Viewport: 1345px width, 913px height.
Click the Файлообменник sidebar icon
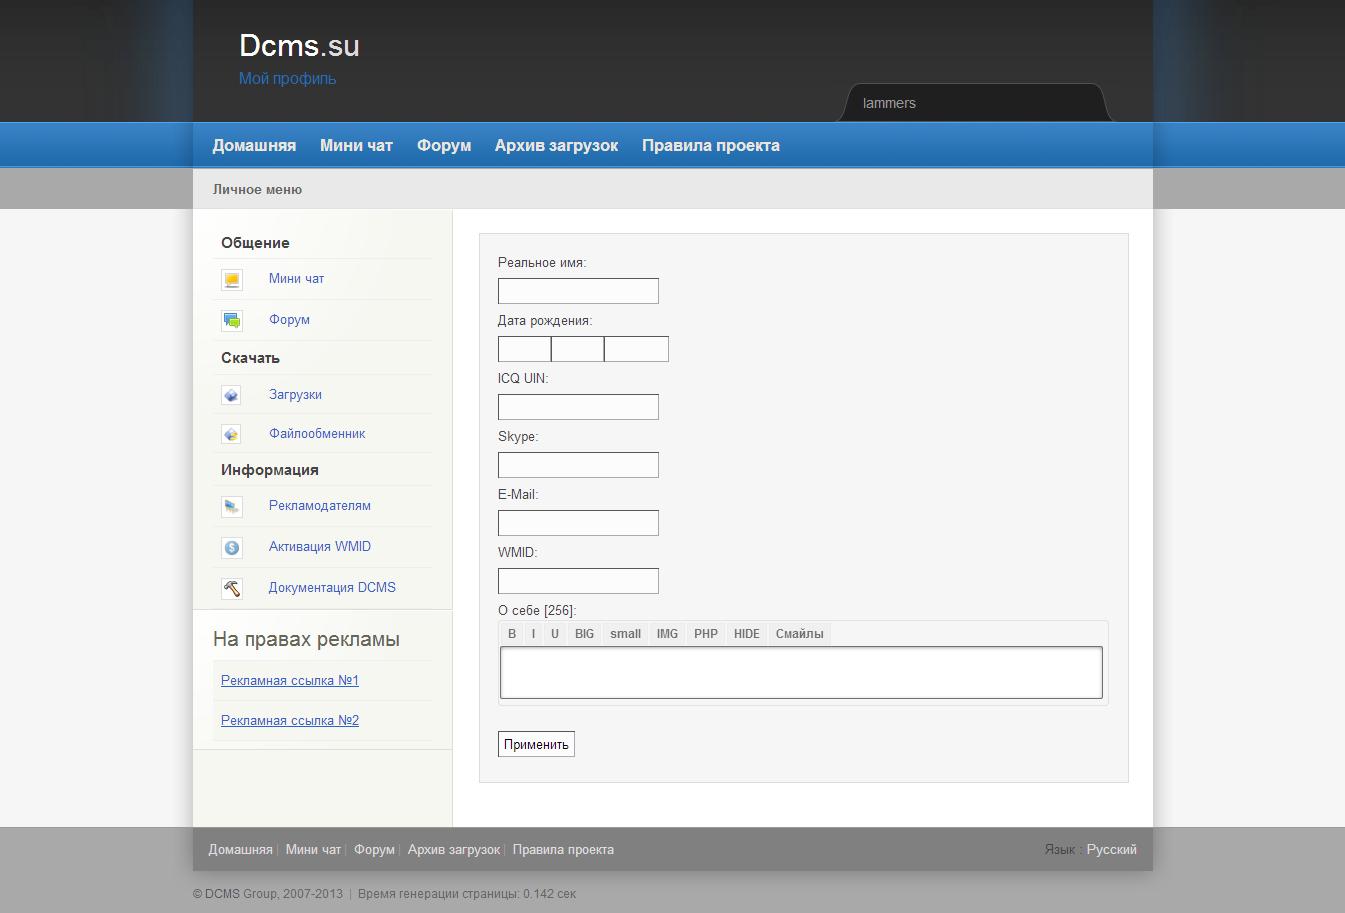pos(231,434)
